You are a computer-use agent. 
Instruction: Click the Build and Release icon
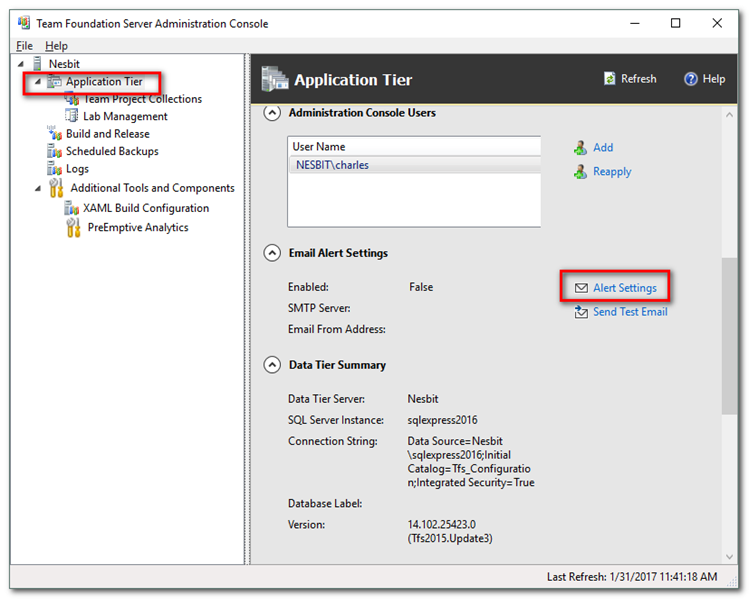[54, 133]
